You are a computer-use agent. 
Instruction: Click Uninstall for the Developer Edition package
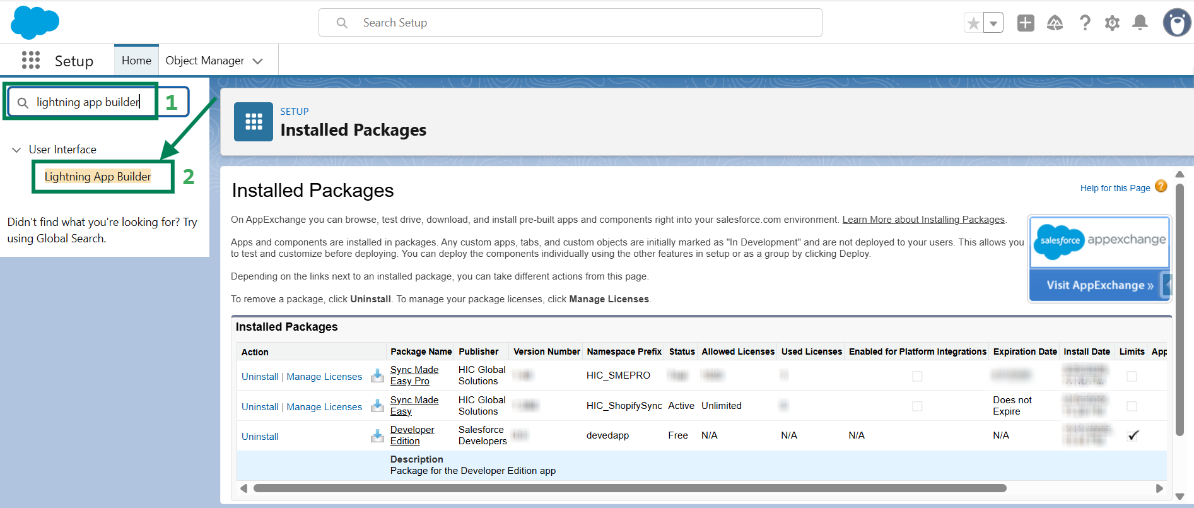[x=260, y=437]
